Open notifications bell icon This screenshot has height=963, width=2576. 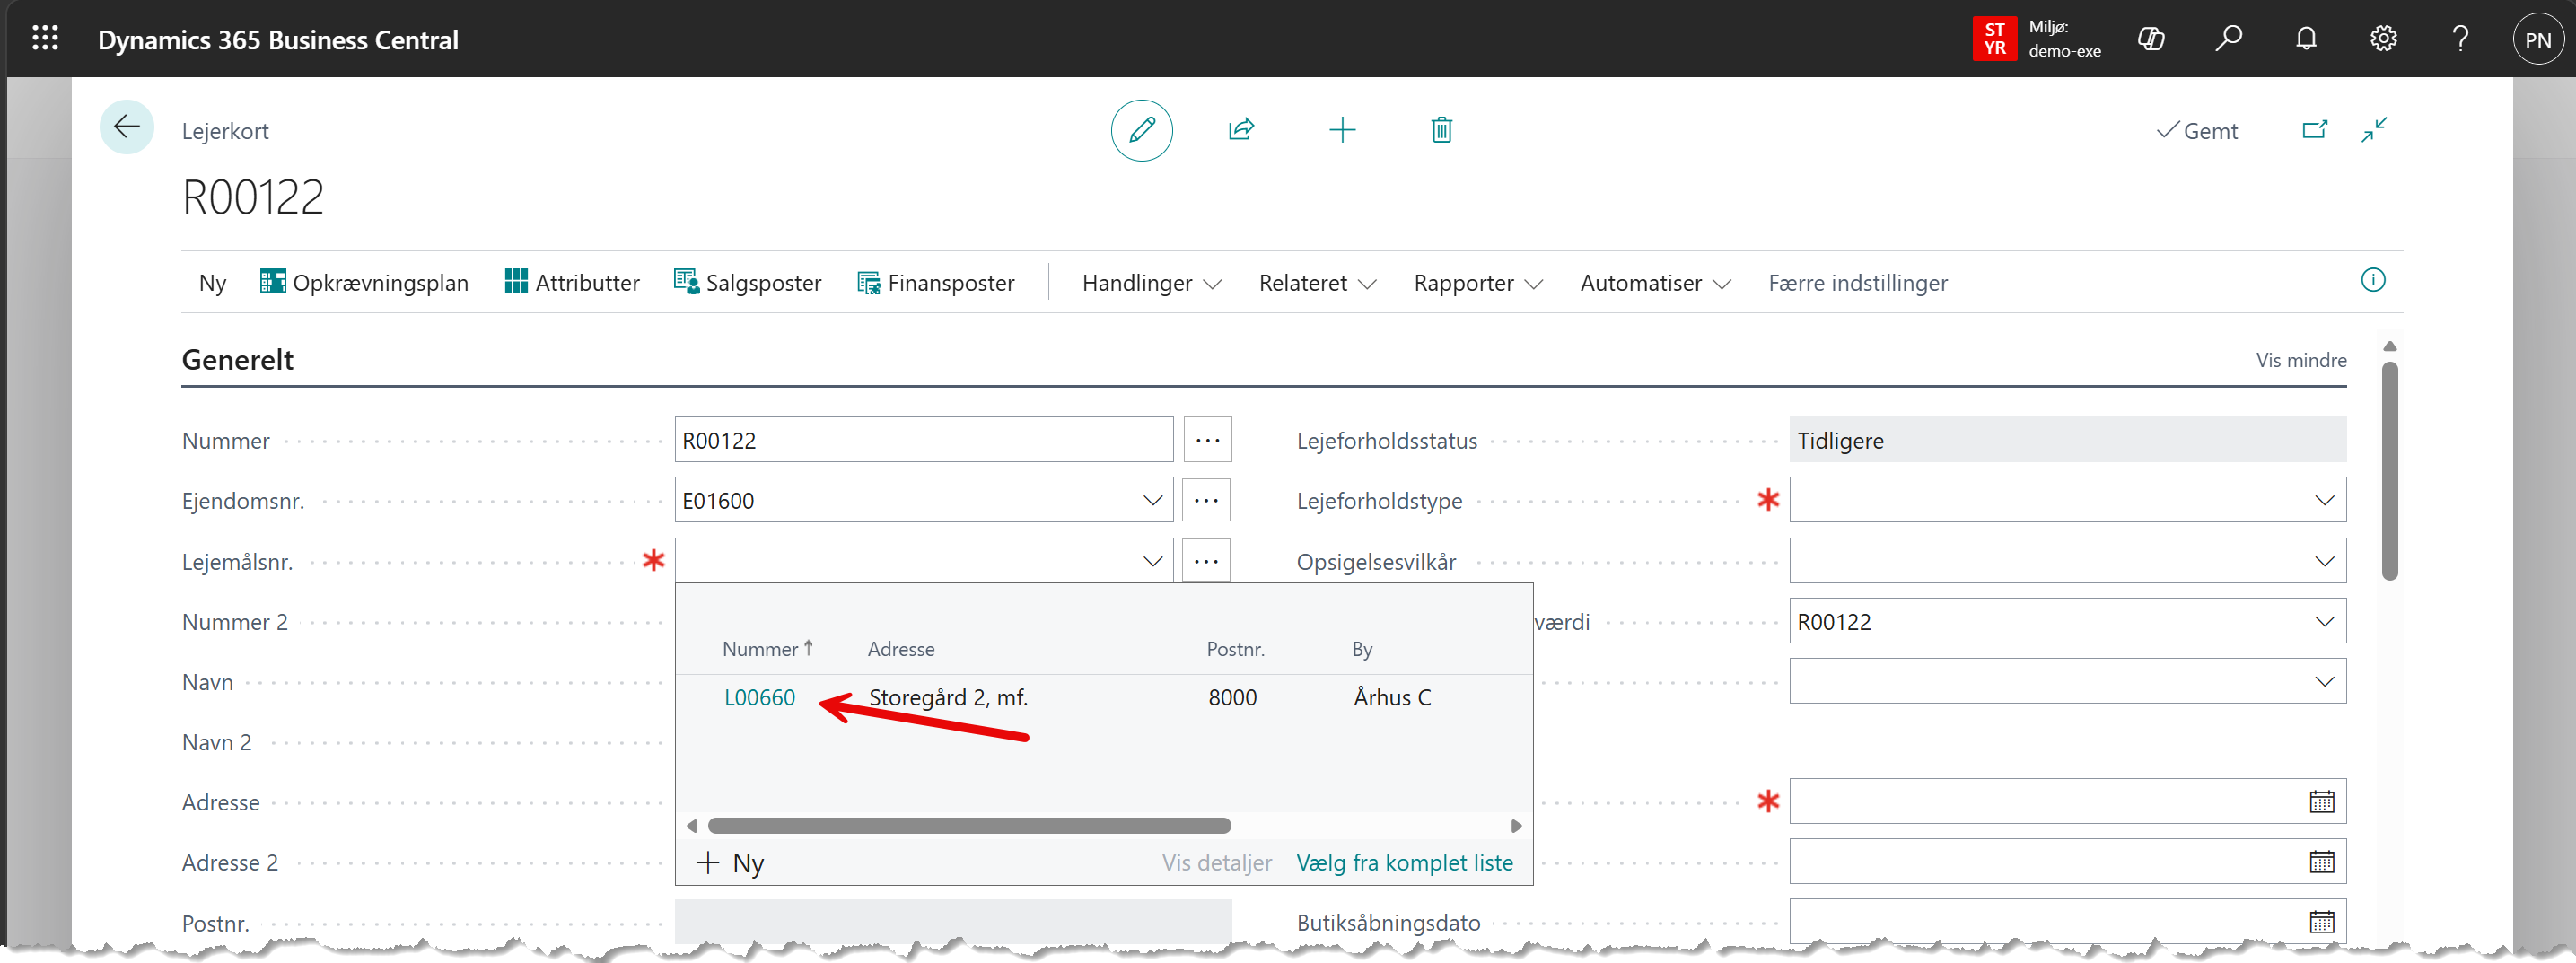coord(2306,39)
